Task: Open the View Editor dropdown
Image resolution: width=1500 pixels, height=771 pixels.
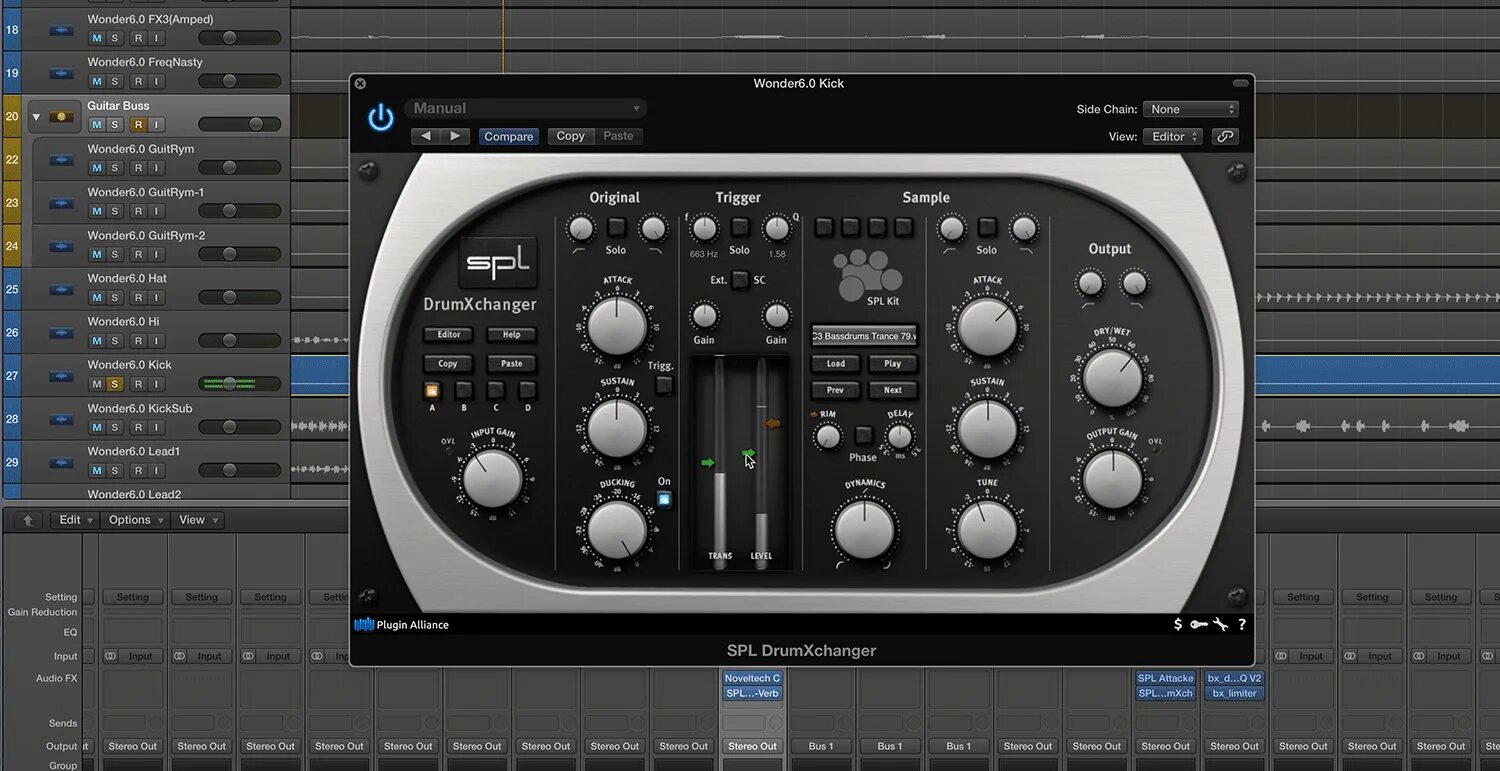Action: pyautogui.click(x=1172, y=137)
